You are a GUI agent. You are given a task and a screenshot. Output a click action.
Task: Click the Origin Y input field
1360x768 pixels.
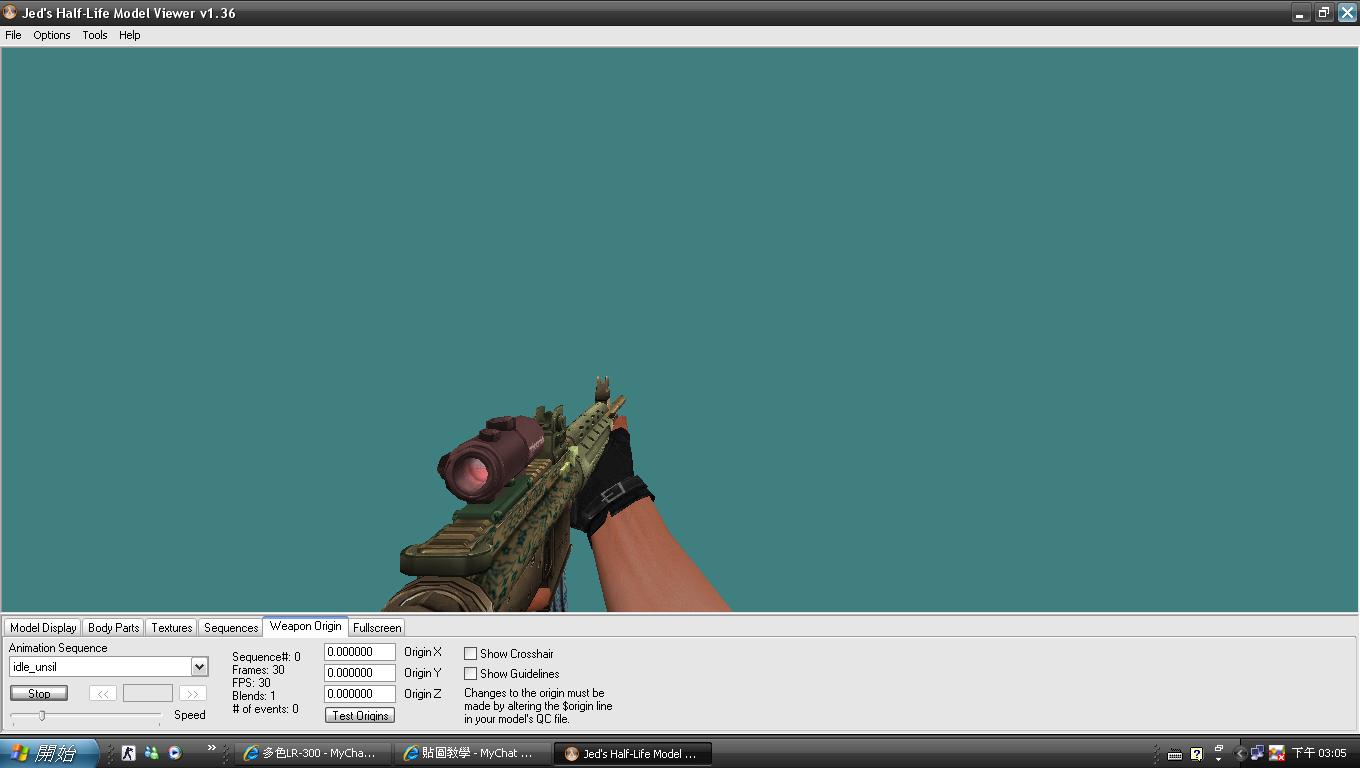tap(360, 673)
